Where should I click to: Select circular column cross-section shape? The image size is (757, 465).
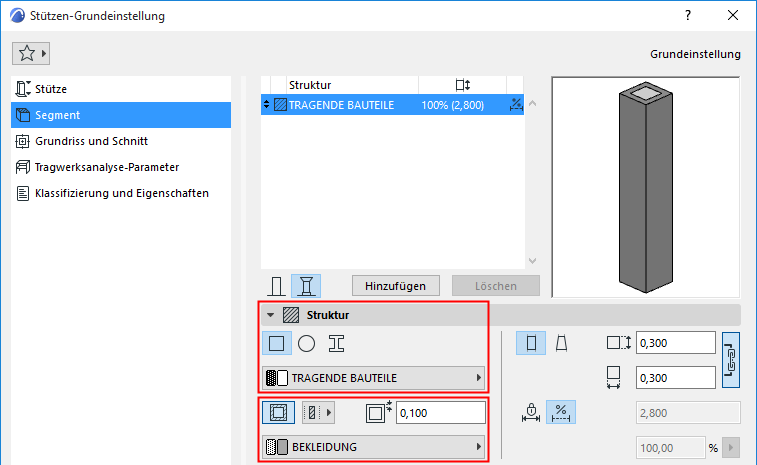pyautogui.click(x=307, y=343)
